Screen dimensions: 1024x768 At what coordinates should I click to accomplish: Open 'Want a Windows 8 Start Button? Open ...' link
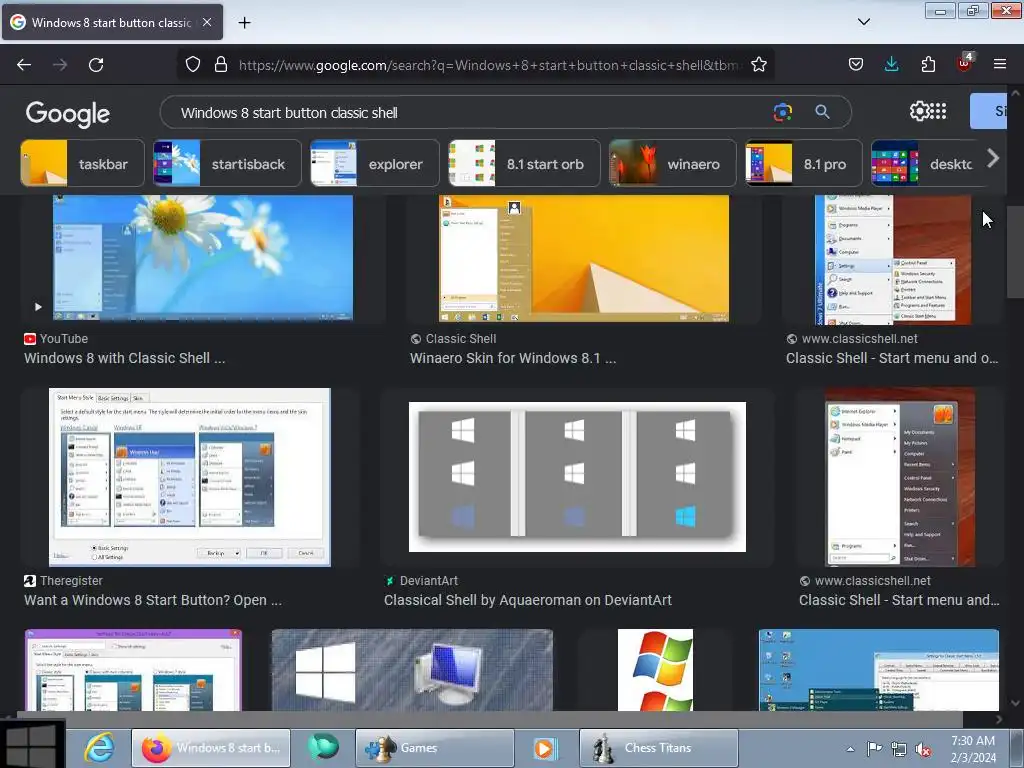[153, 600]
